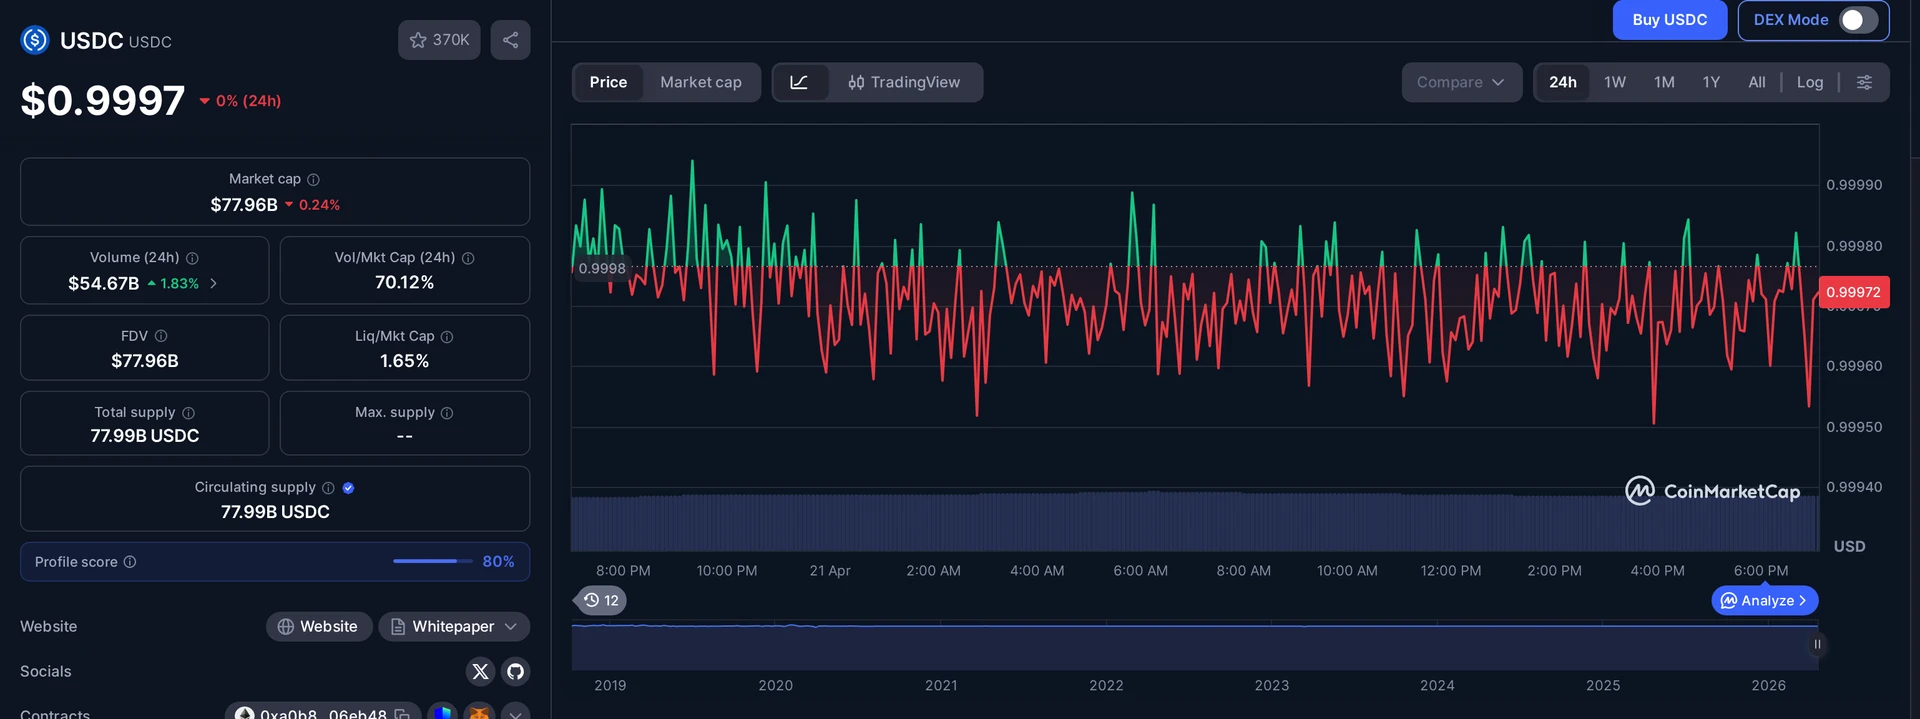Screen dimensions: 1920x719
Task: Click the 0% (24h) change indicator
Action: click(240, 101)
